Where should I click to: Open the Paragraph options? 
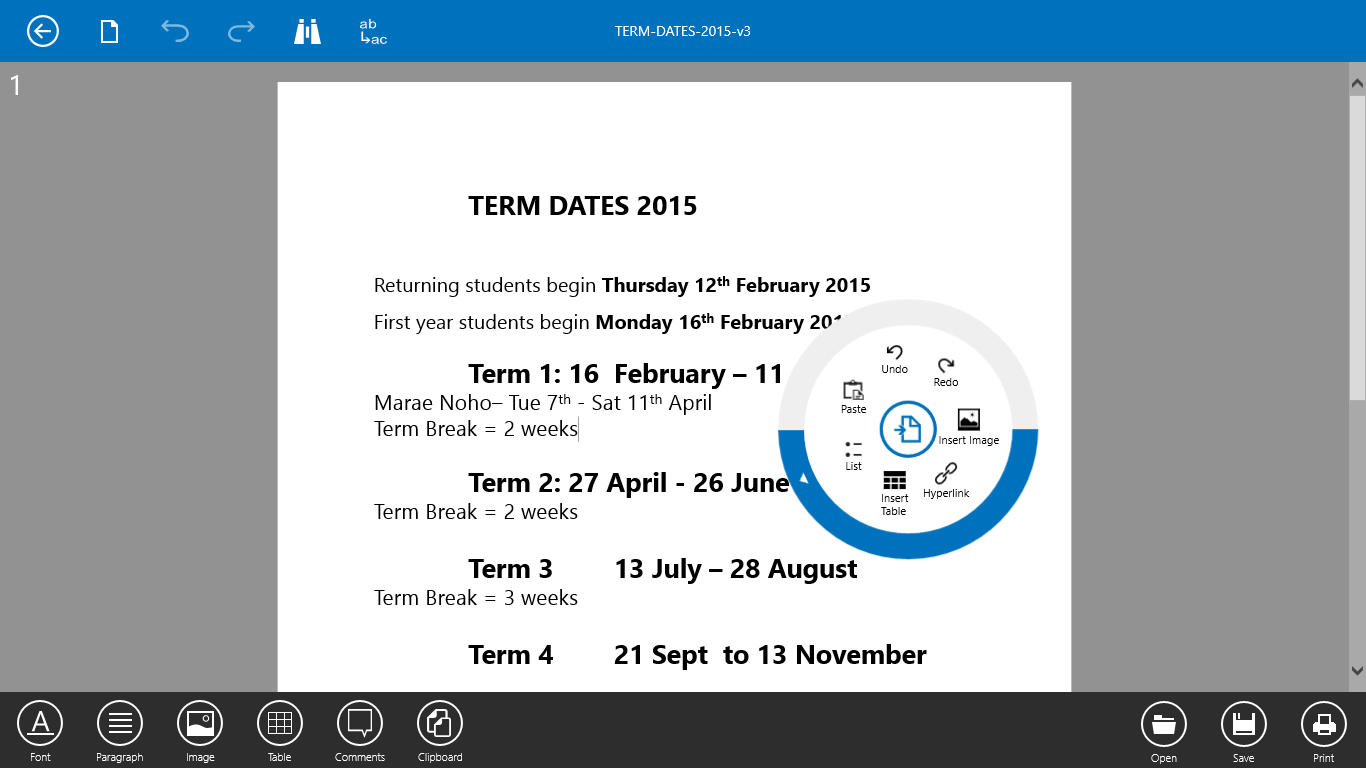pos(120,732)
